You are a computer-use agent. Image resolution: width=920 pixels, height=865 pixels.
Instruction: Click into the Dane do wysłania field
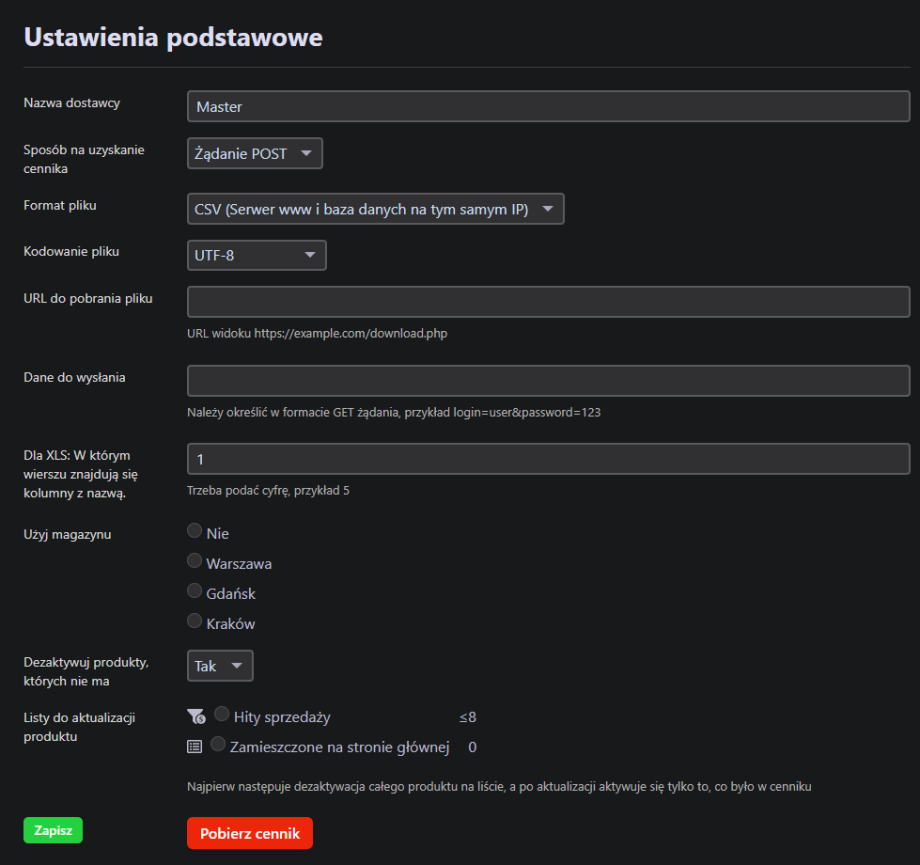tap(548, 381)
